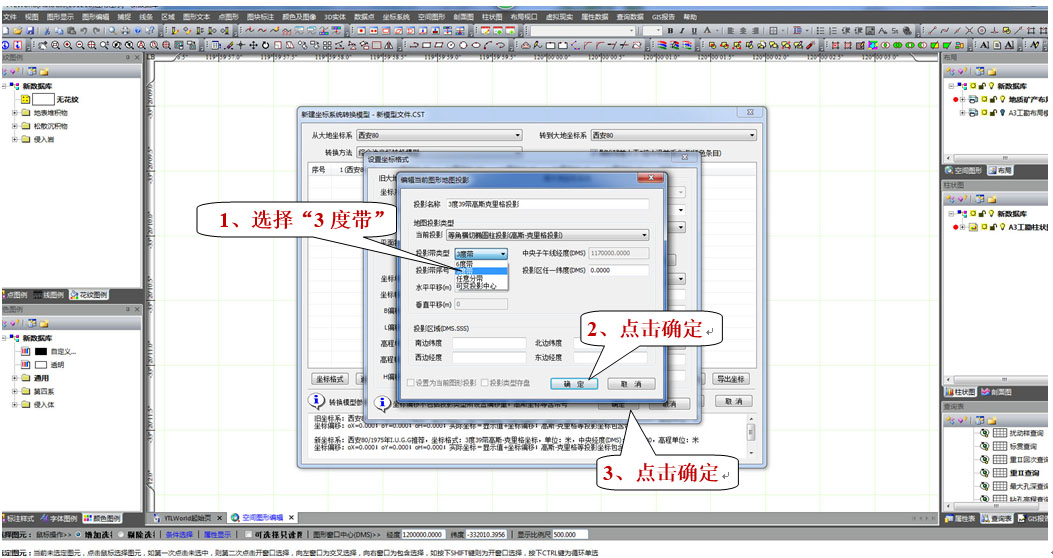Viewport: 1053px width, 558px height.
Task: Expand 松散沉积物 tree node
Action: (15, 126)
